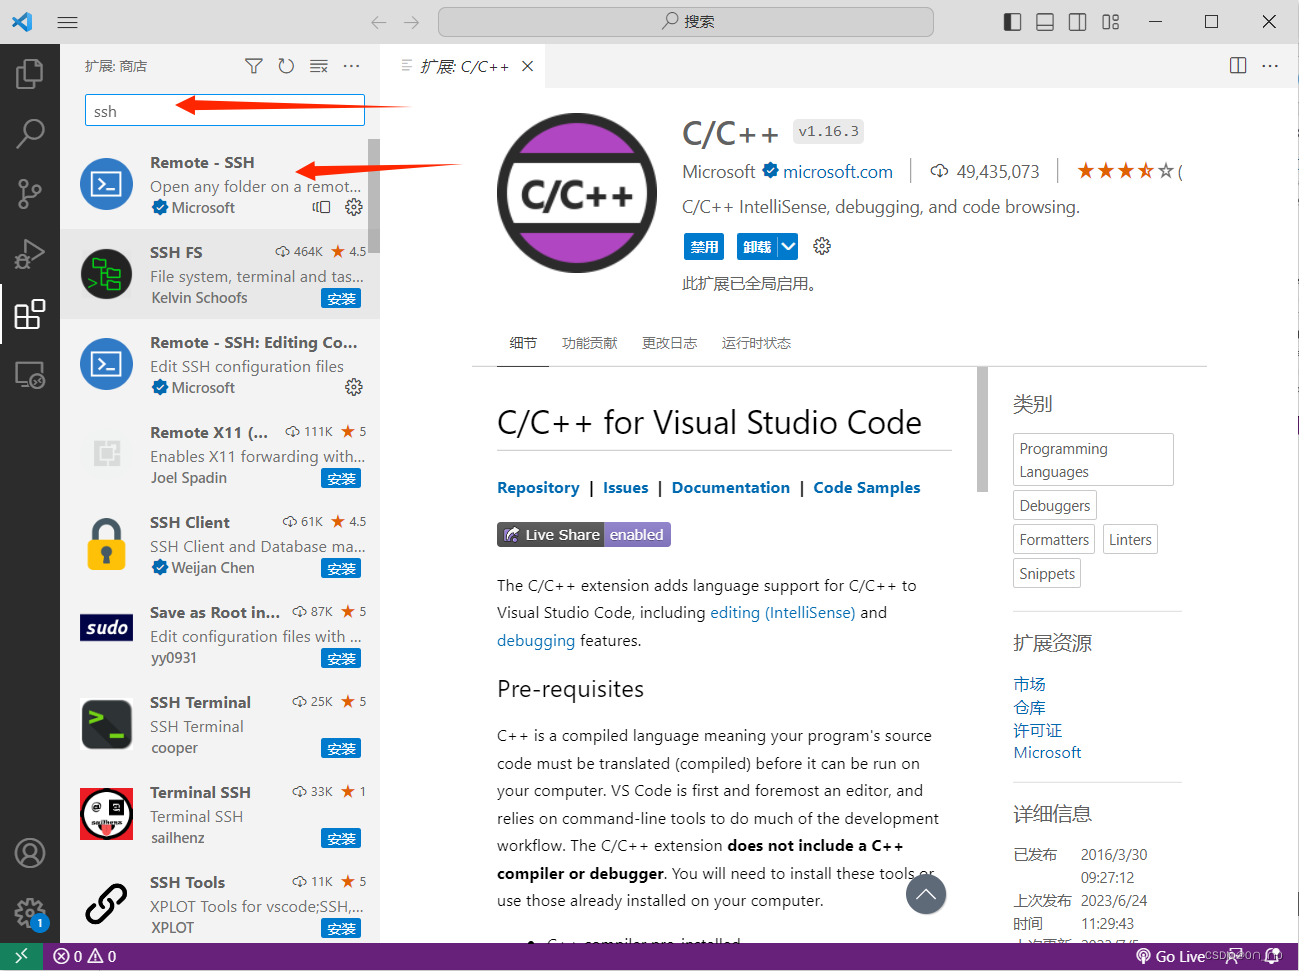Click the 卸载 uninstall button

[757, 246]
